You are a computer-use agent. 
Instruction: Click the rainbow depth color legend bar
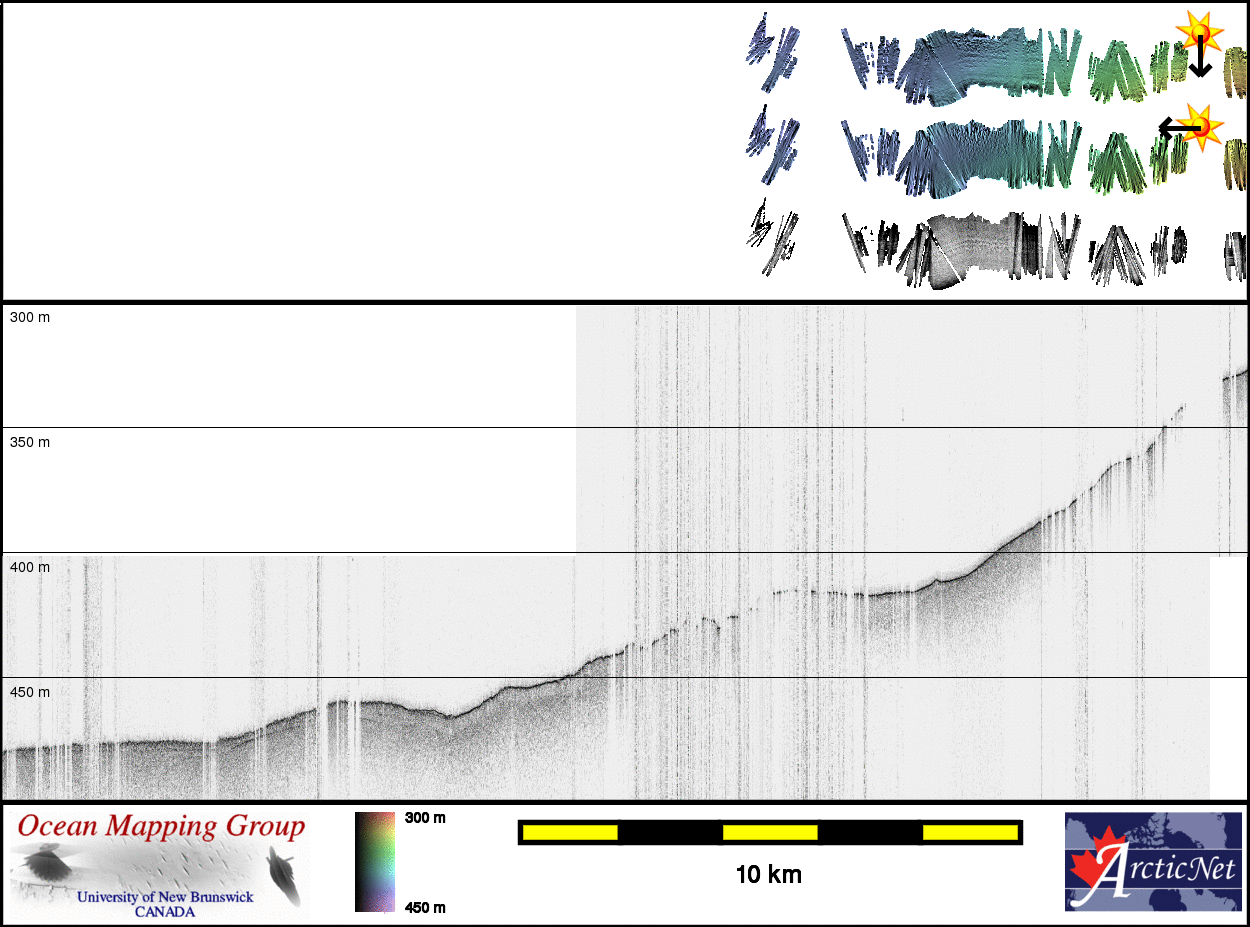[x=375, y=862]
